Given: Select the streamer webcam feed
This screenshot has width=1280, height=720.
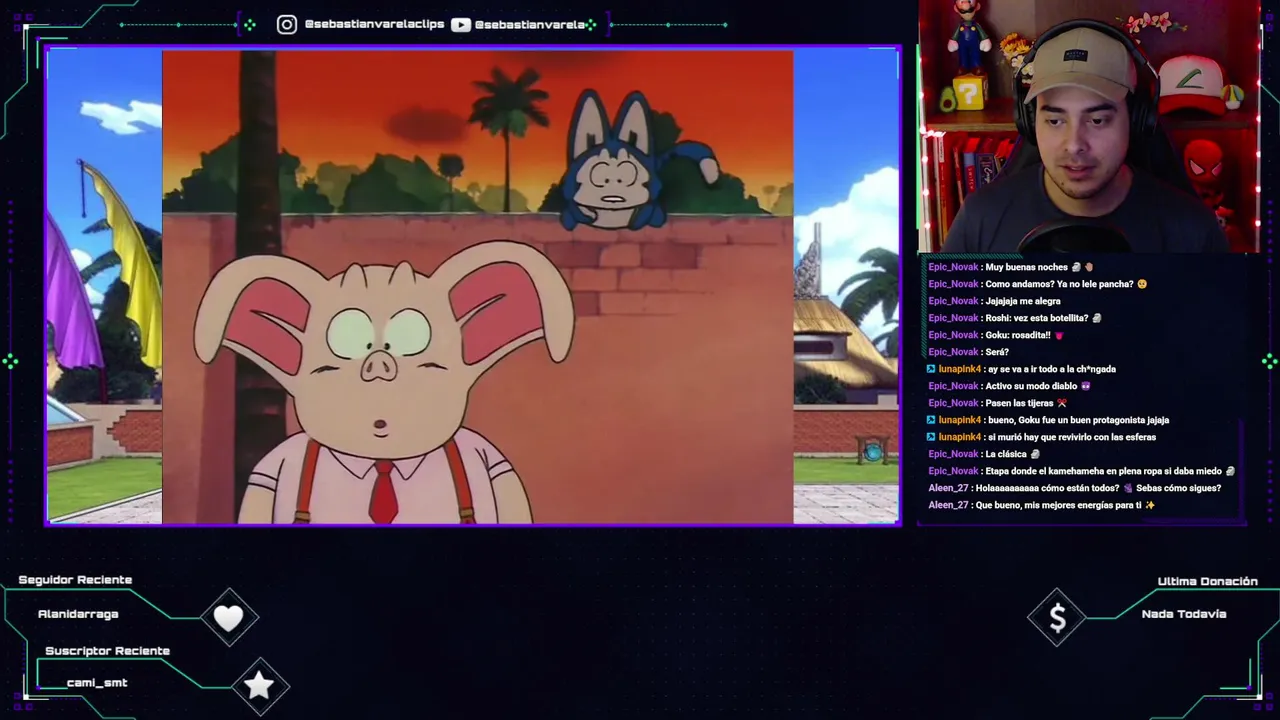Looking at the screenshot, I should coord(1089,127).
